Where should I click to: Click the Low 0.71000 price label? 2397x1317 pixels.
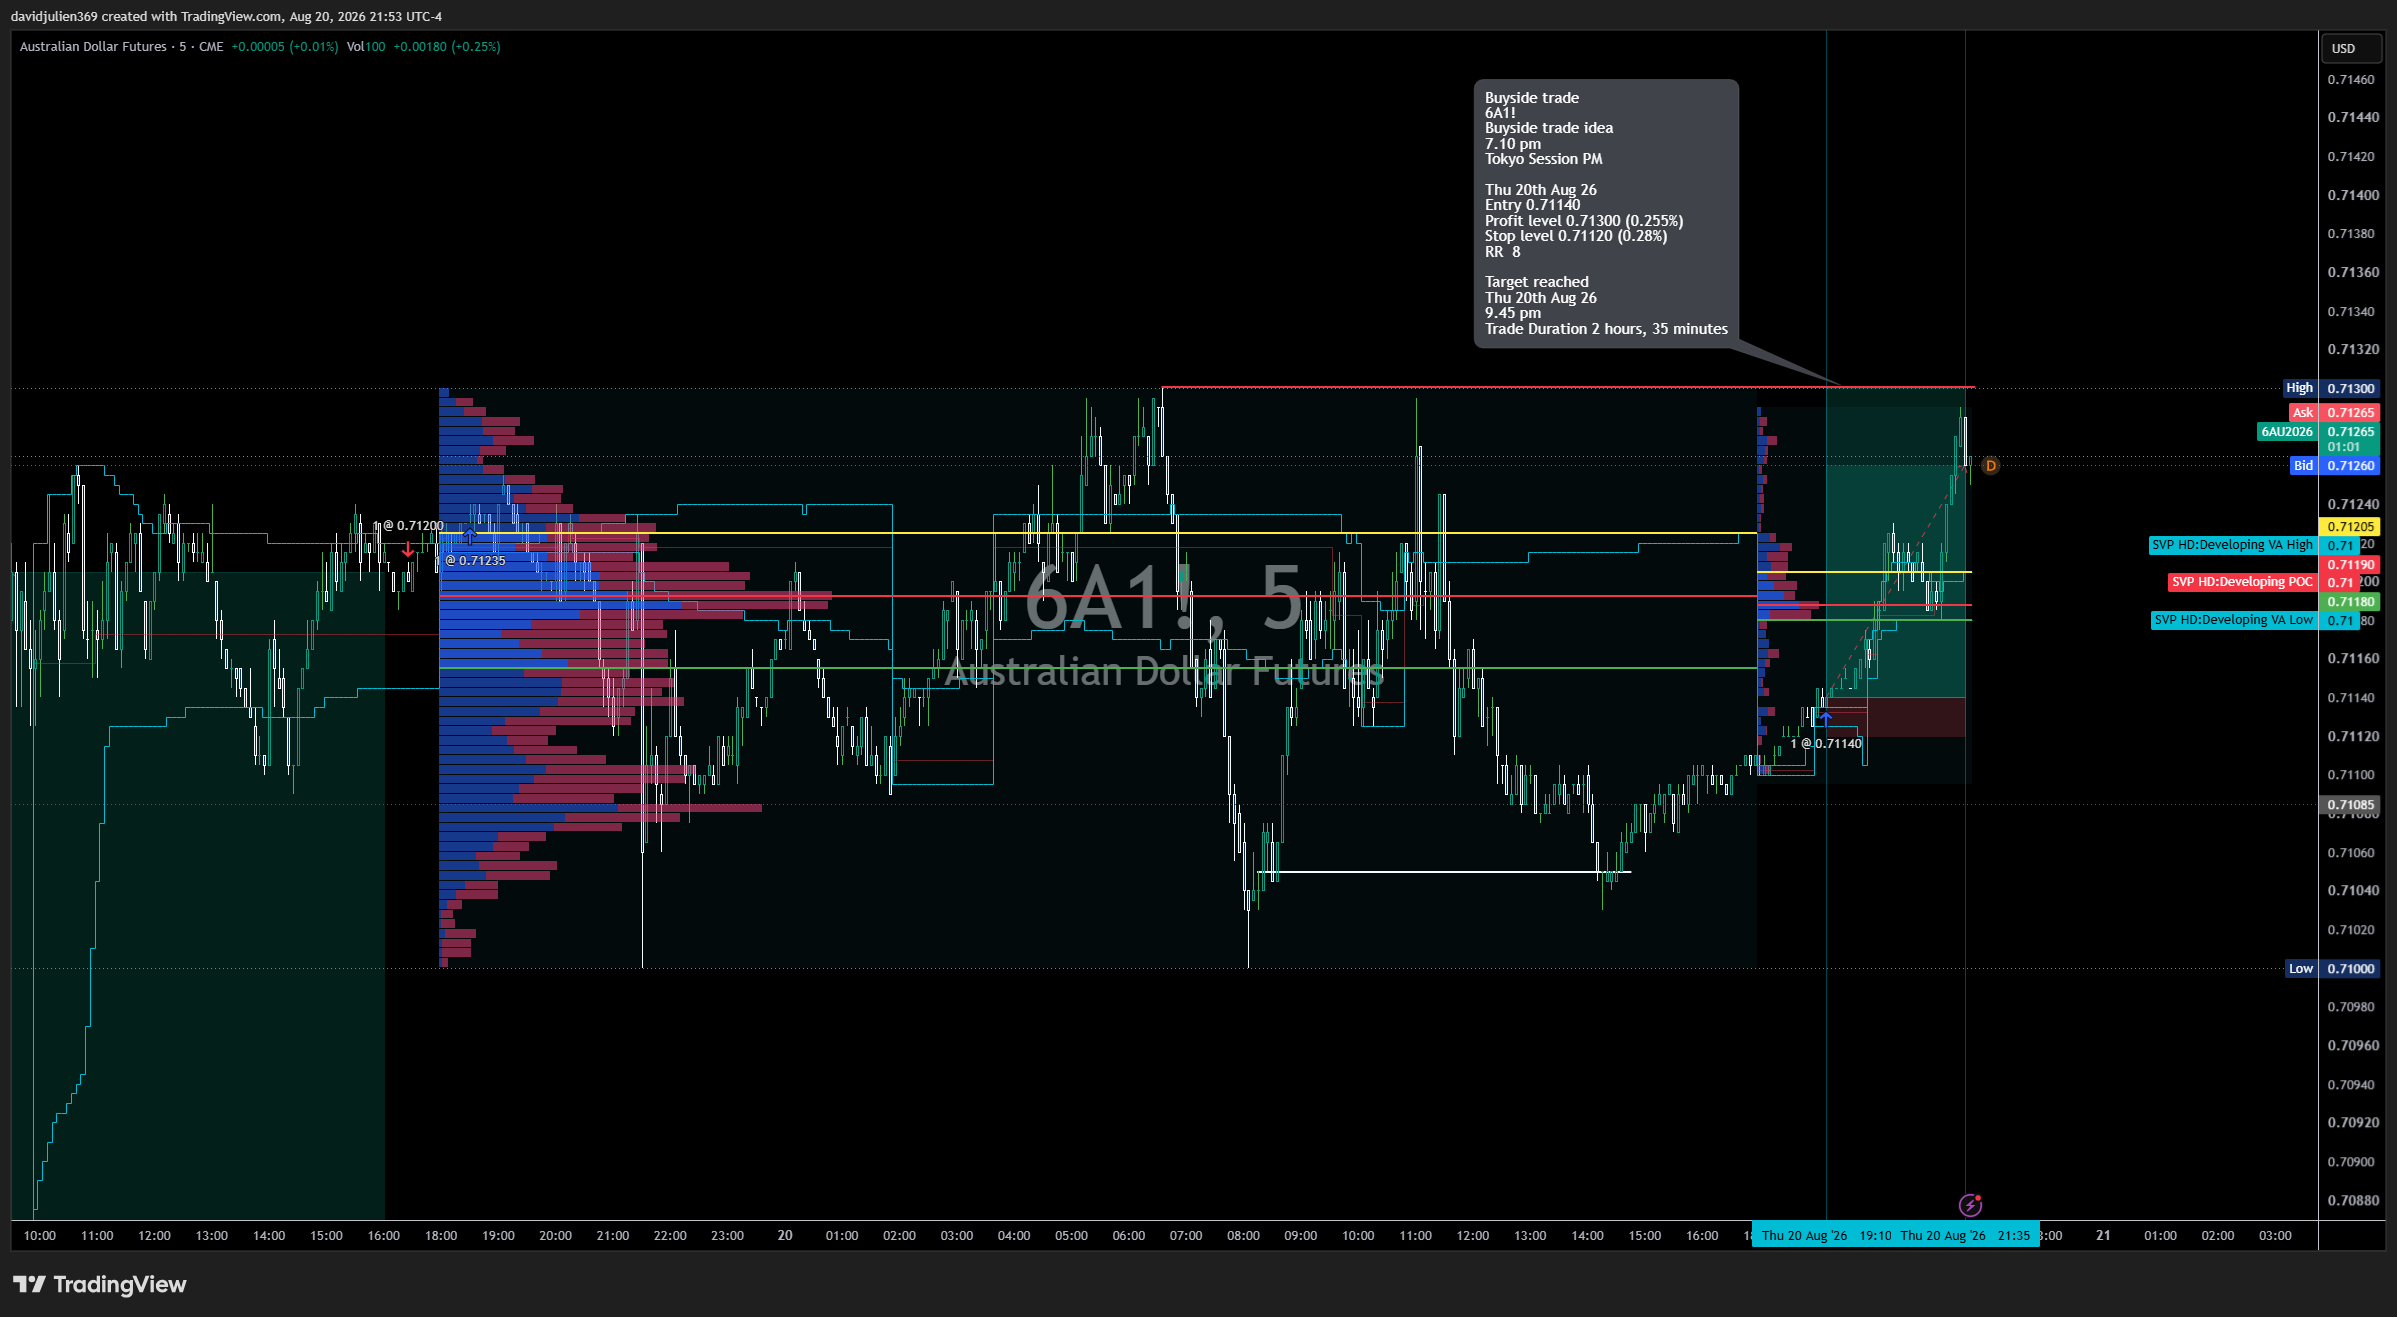pos(2332,969)
